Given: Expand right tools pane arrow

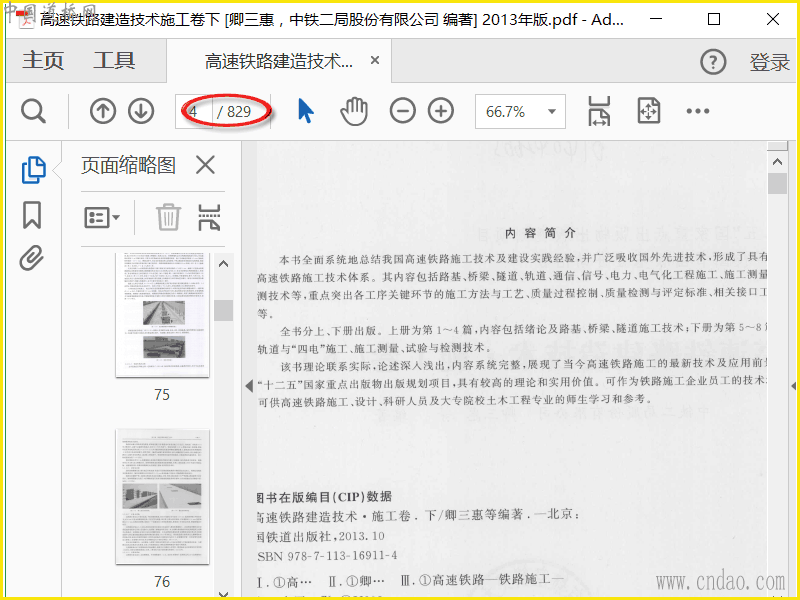Looking at the screenshot, I should [793, 386].
